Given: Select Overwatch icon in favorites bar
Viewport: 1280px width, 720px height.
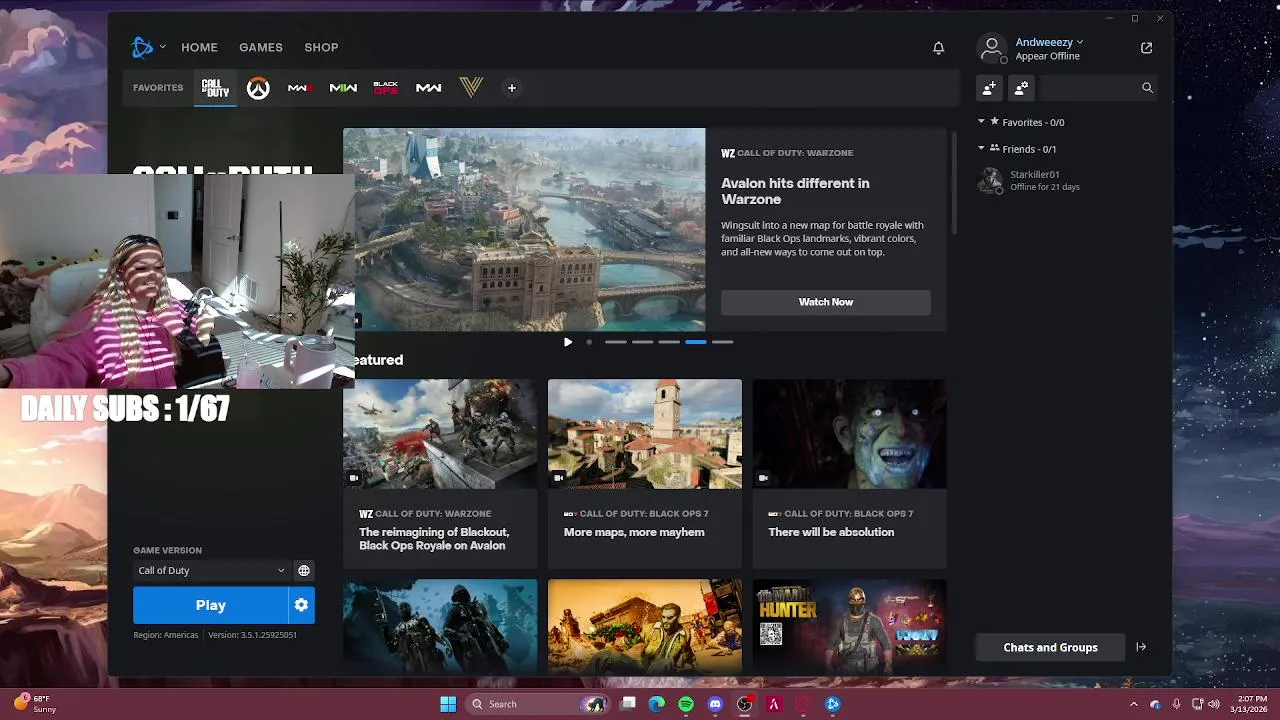Looking at the screenshot, I should tap(258, 88).
